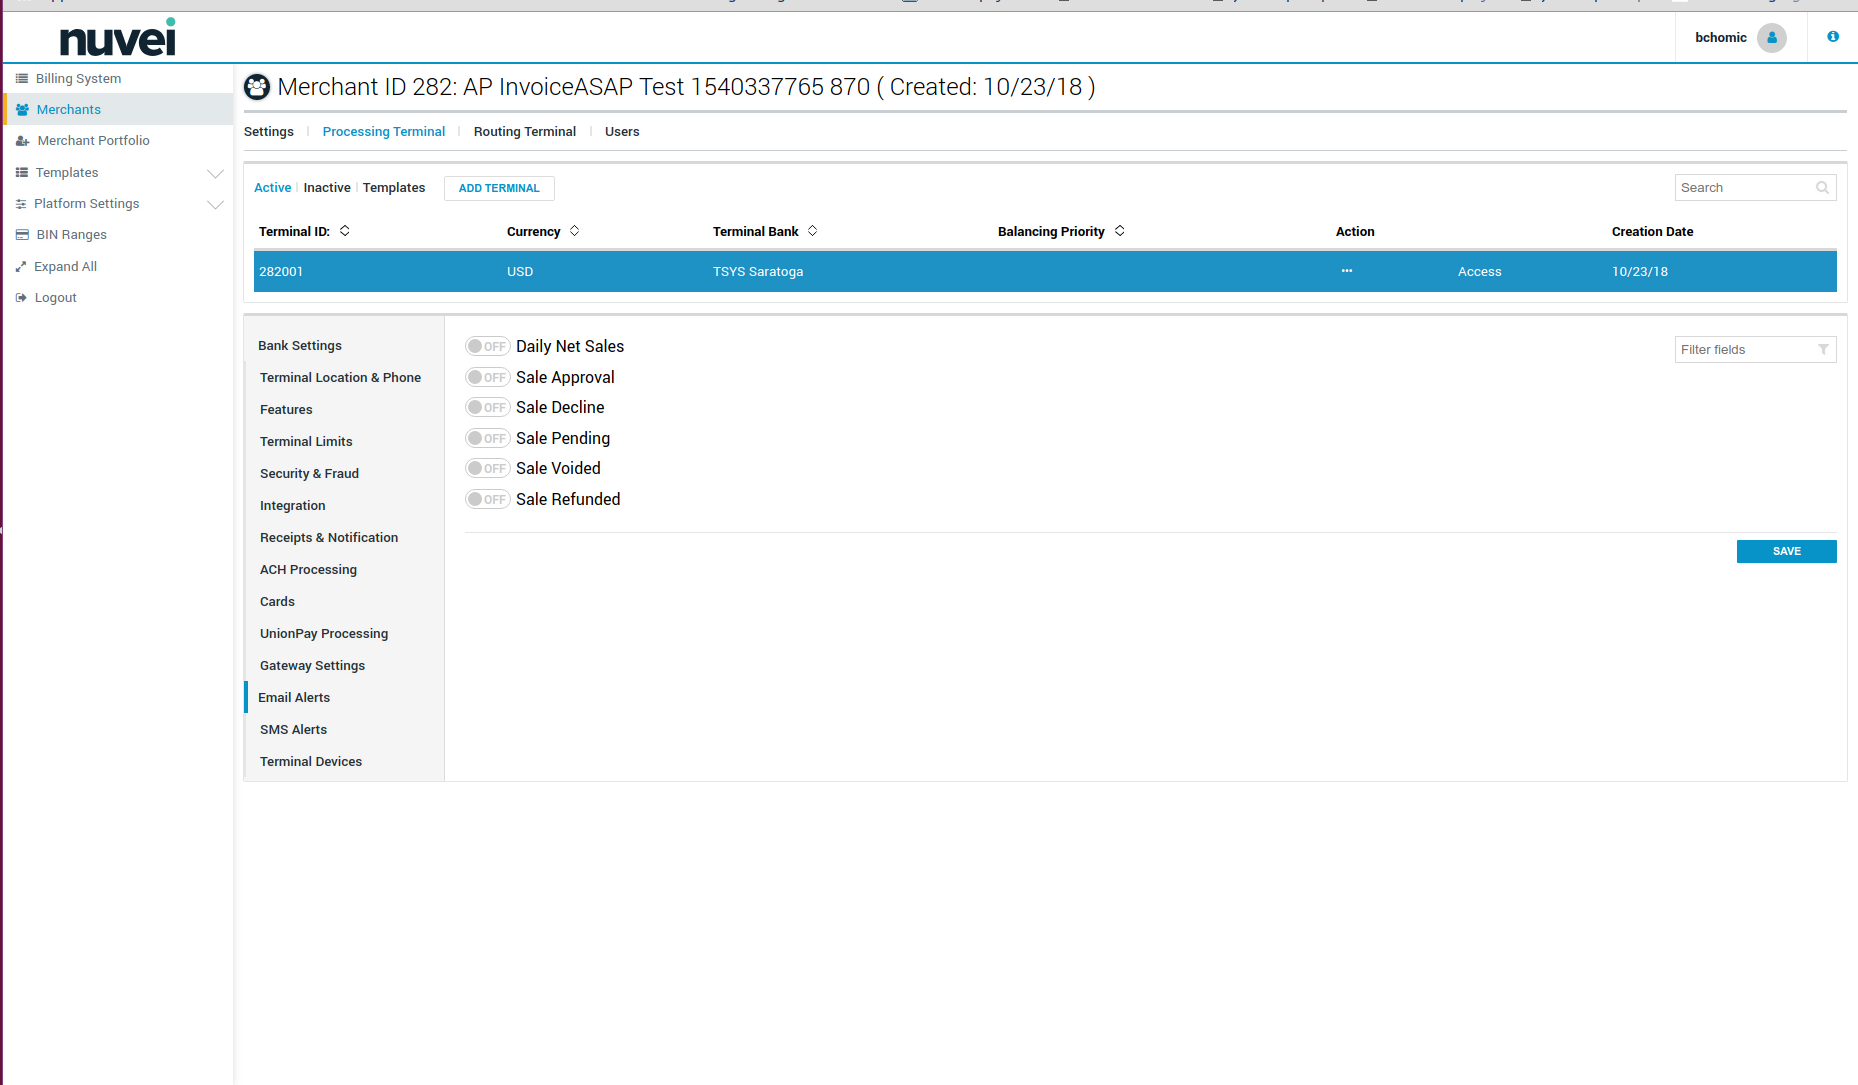The height and width of the screenshot is (1085, 1858).
Task: Open Gateway Settings section
Action: tap(312, 666)
